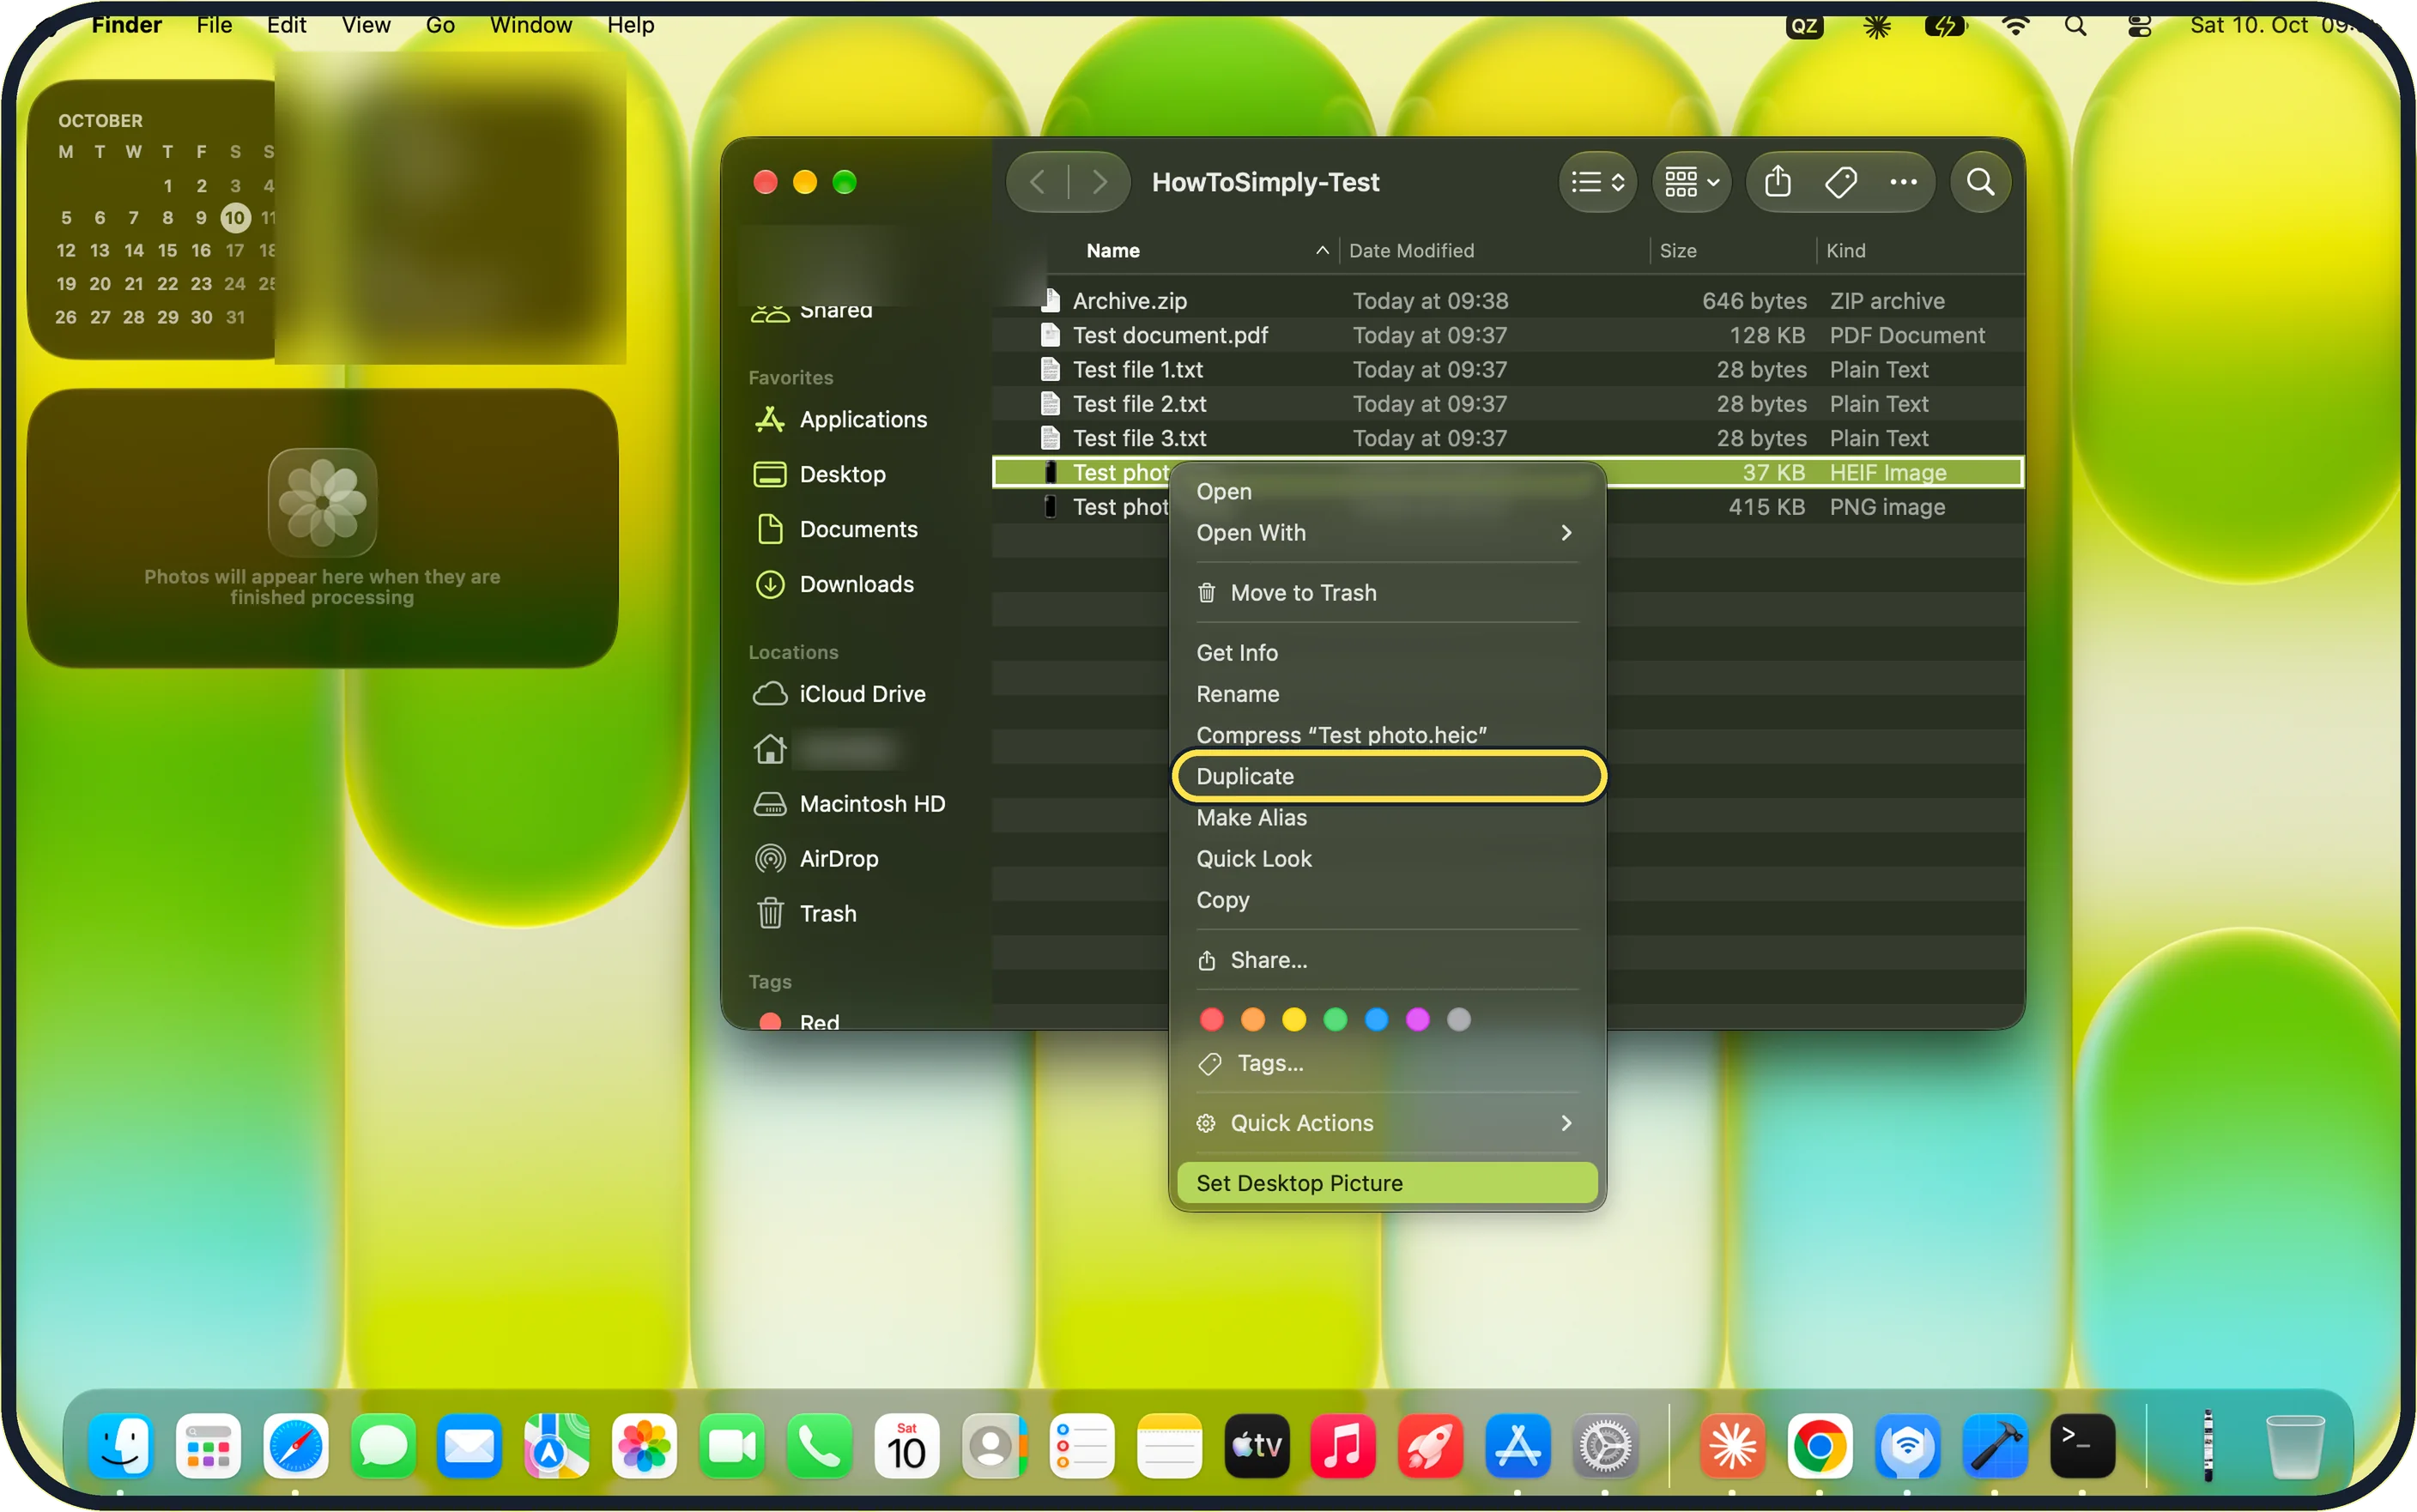Click date 16 in calendar widget
This screenshot has width=2417, height=1512.
pos(201,250)
